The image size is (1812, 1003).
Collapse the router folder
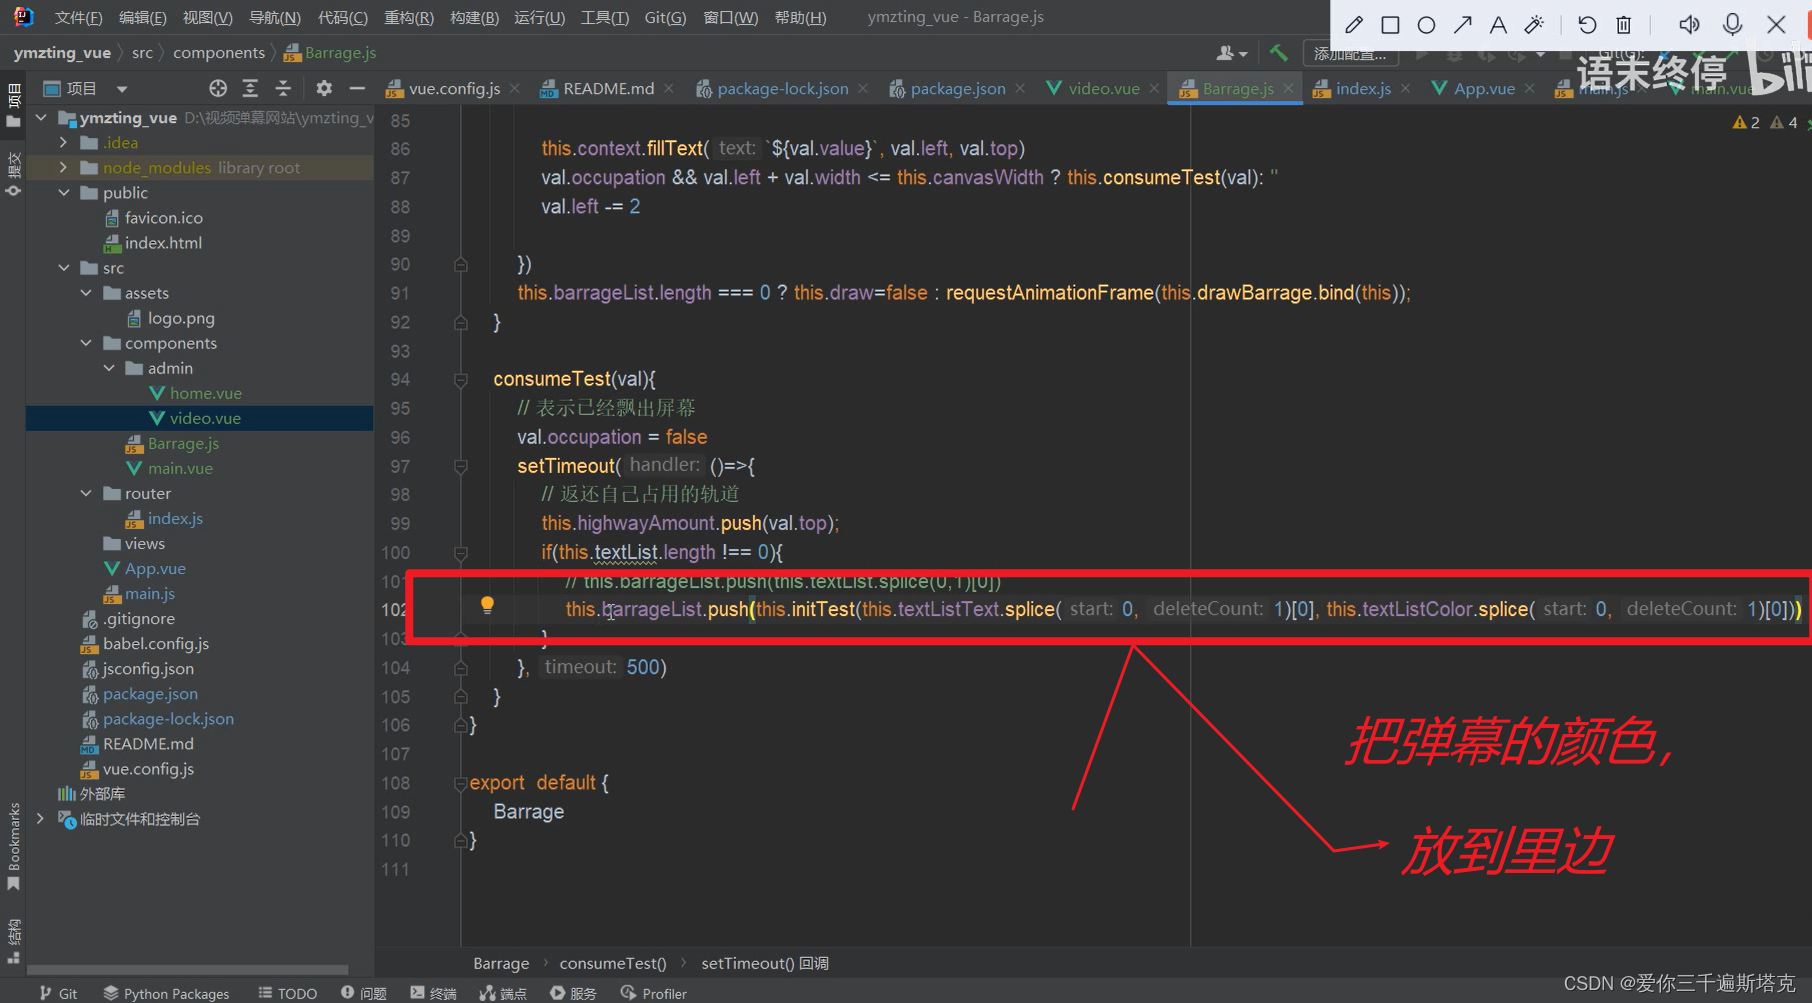[x=86, y=493]
